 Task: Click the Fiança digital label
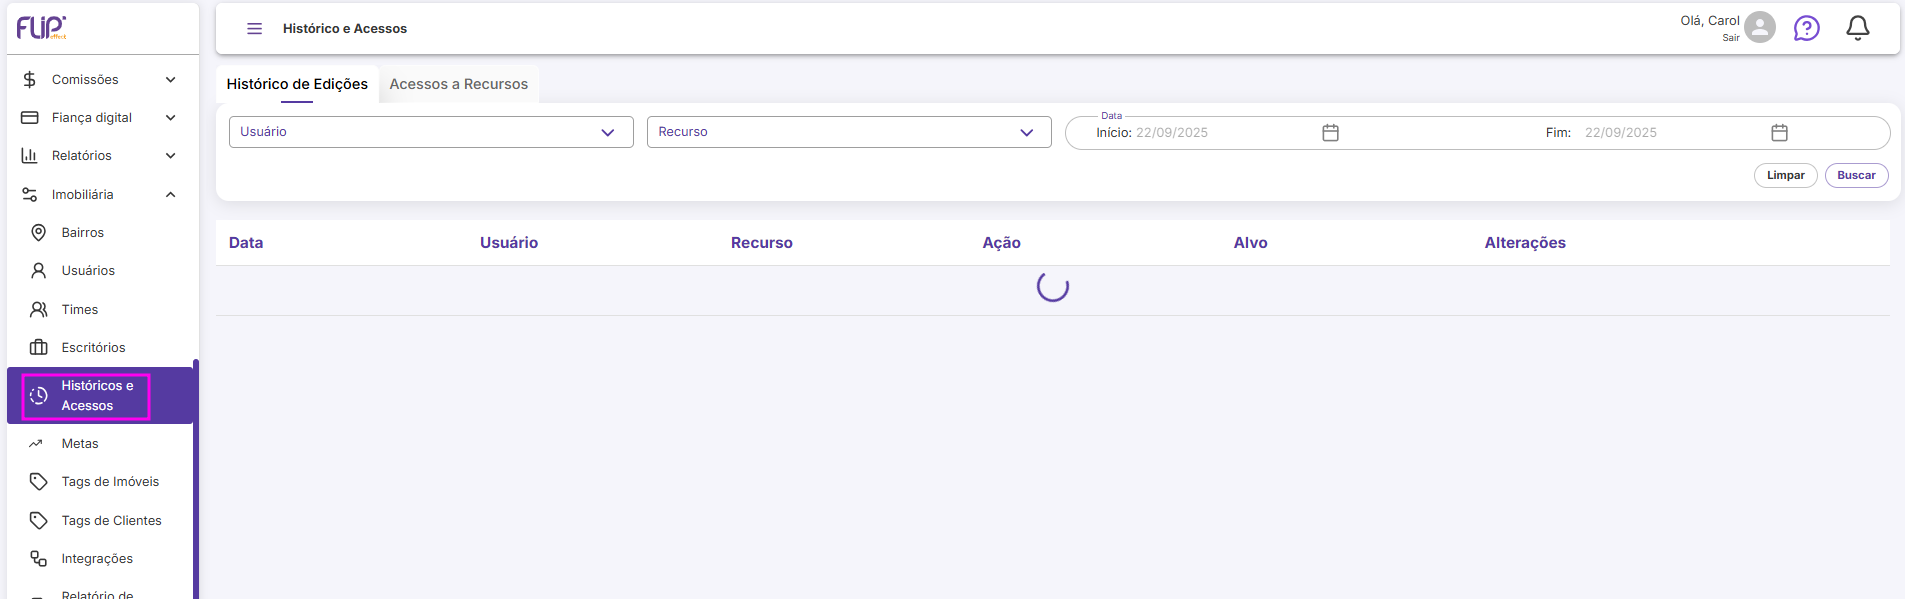pyautogui.click(x=92, y=118)
